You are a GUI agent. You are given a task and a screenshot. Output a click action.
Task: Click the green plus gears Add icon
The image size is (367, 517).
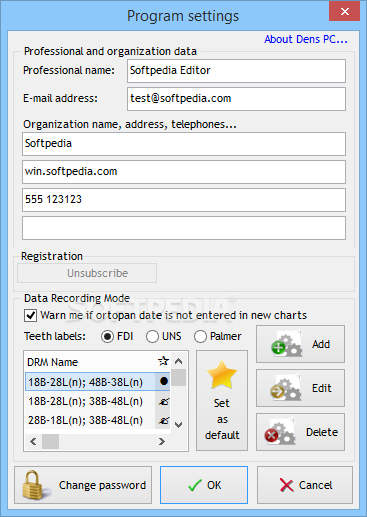pos(286,344)
